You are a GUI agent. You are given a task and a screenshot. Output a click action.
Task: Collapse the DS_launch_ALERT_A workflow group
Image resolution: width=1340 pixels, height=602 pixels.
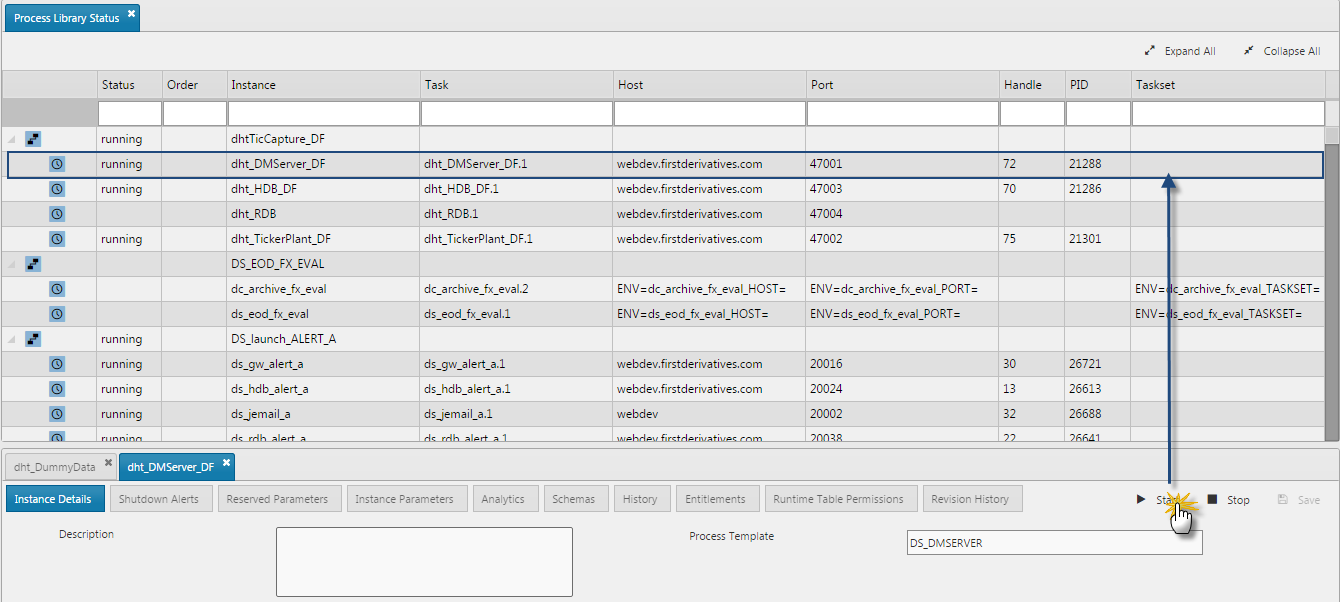click(12, 340)
